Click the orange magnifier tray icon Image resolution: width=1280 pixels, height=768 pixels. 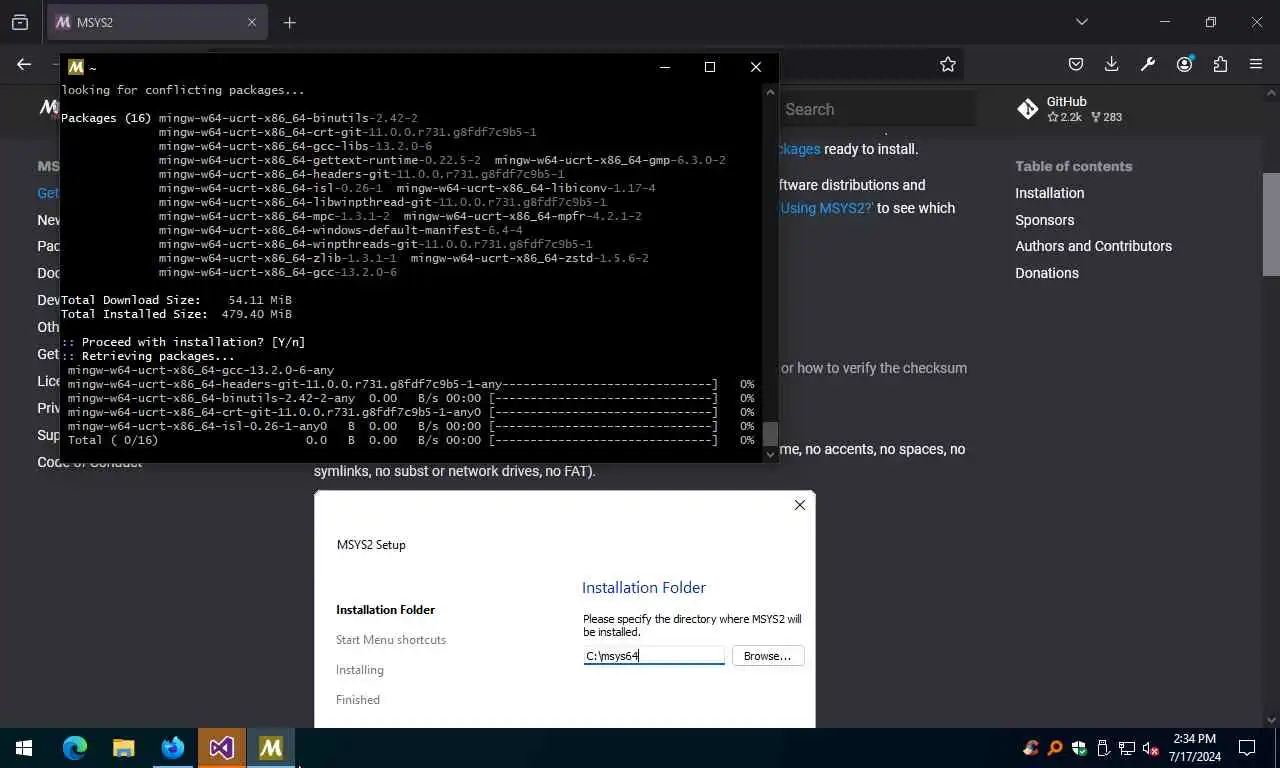click(1055, 748)
